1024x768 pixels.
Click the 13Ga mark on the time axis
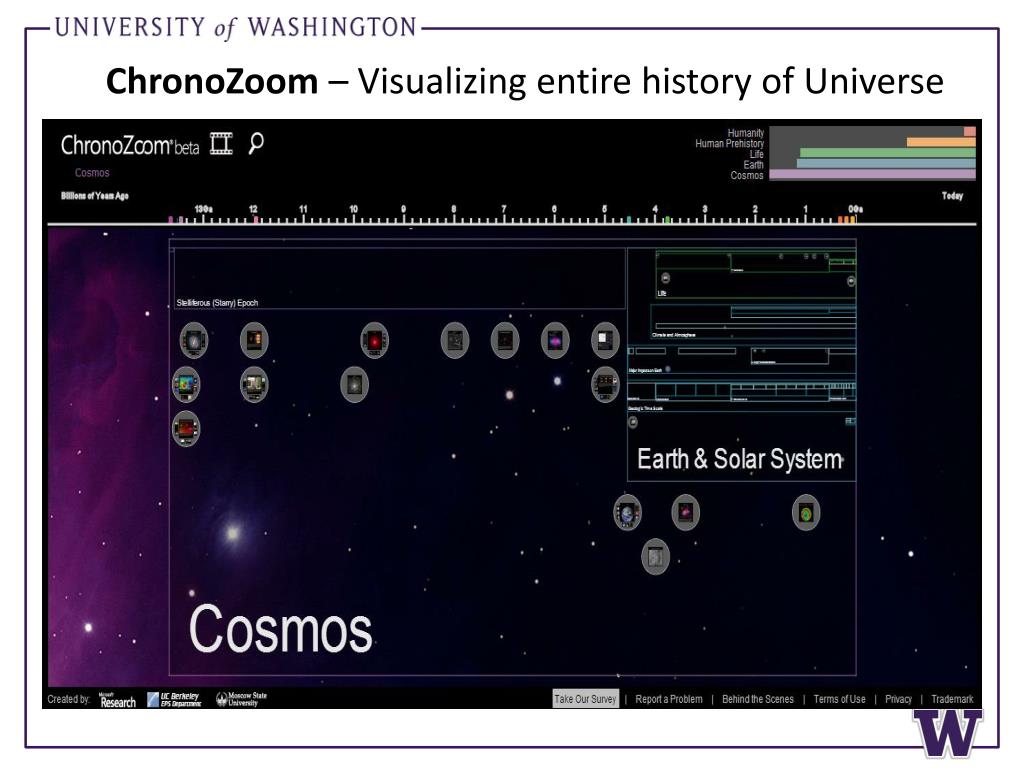pos(203,210)
